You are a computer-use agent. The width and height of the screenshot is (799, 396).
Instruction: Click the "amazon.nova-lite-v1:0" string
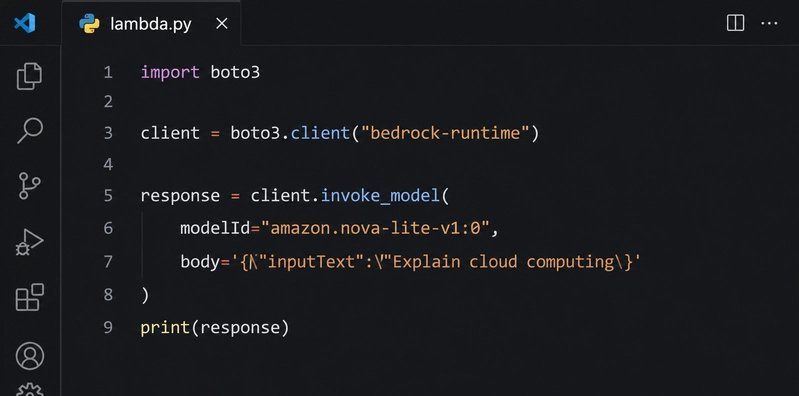click(375, 228)
